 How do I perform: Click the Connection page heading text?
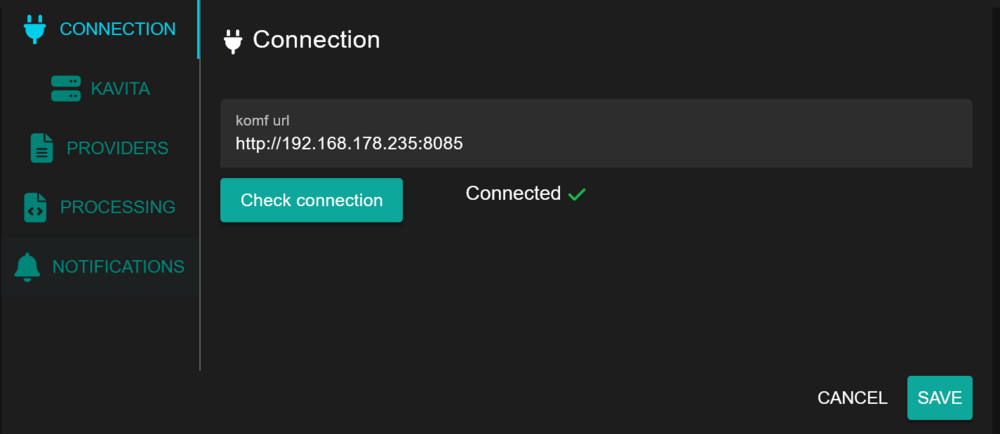point(316,40)
